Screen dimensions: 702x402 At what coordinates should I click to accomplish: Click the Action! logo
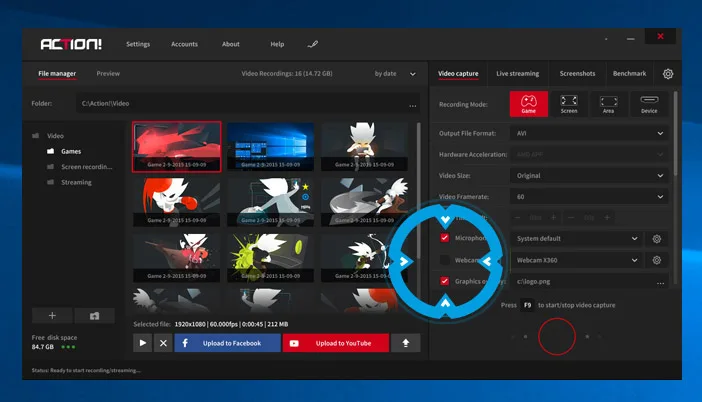tap(71, 44)
